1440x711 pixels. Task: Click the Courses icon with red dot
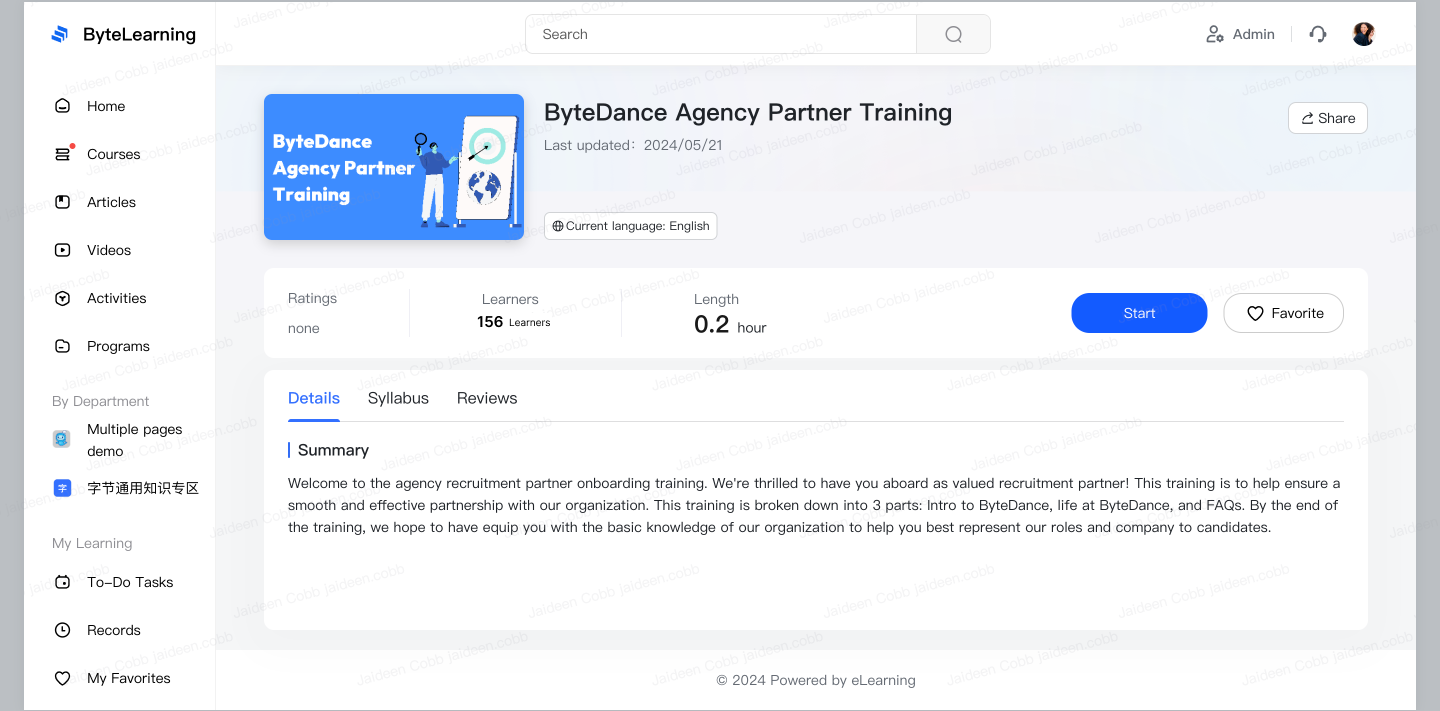(63, 153)
